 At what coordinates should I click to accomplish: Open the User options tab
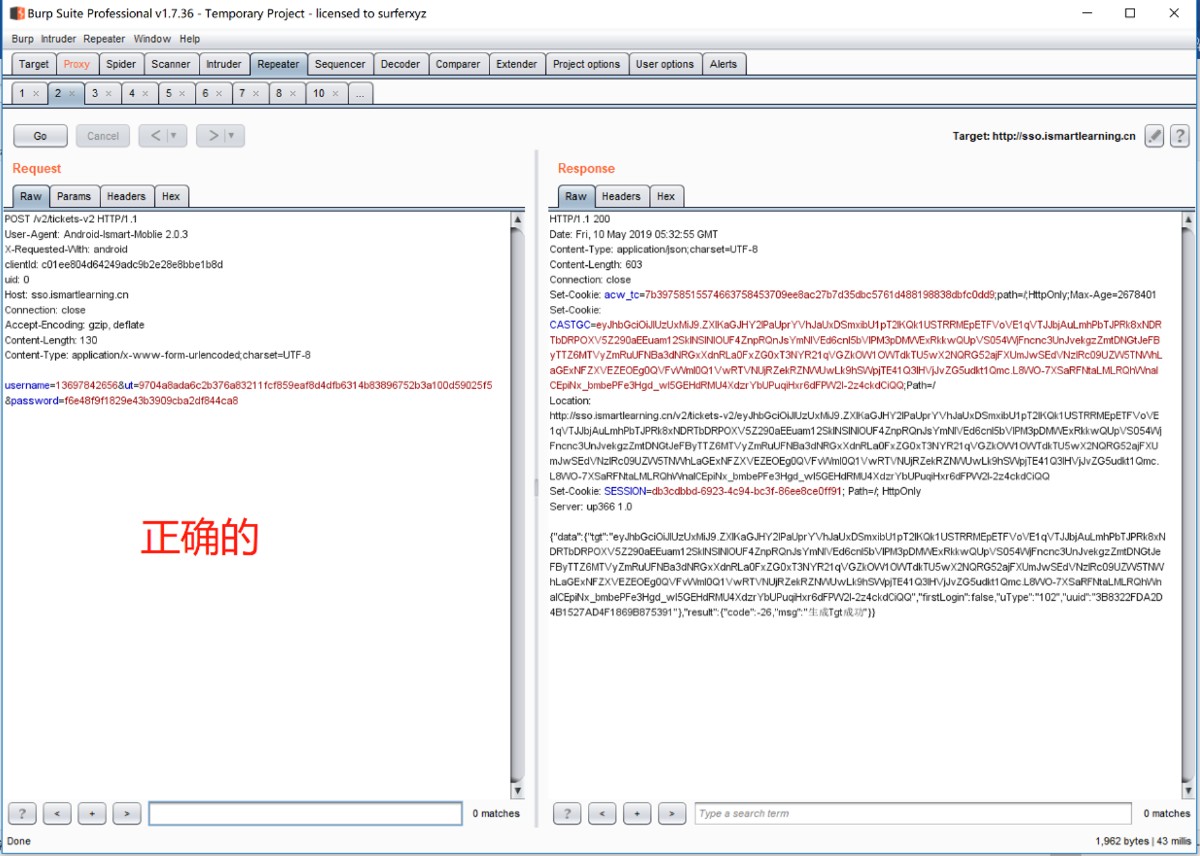coord(665,64)
